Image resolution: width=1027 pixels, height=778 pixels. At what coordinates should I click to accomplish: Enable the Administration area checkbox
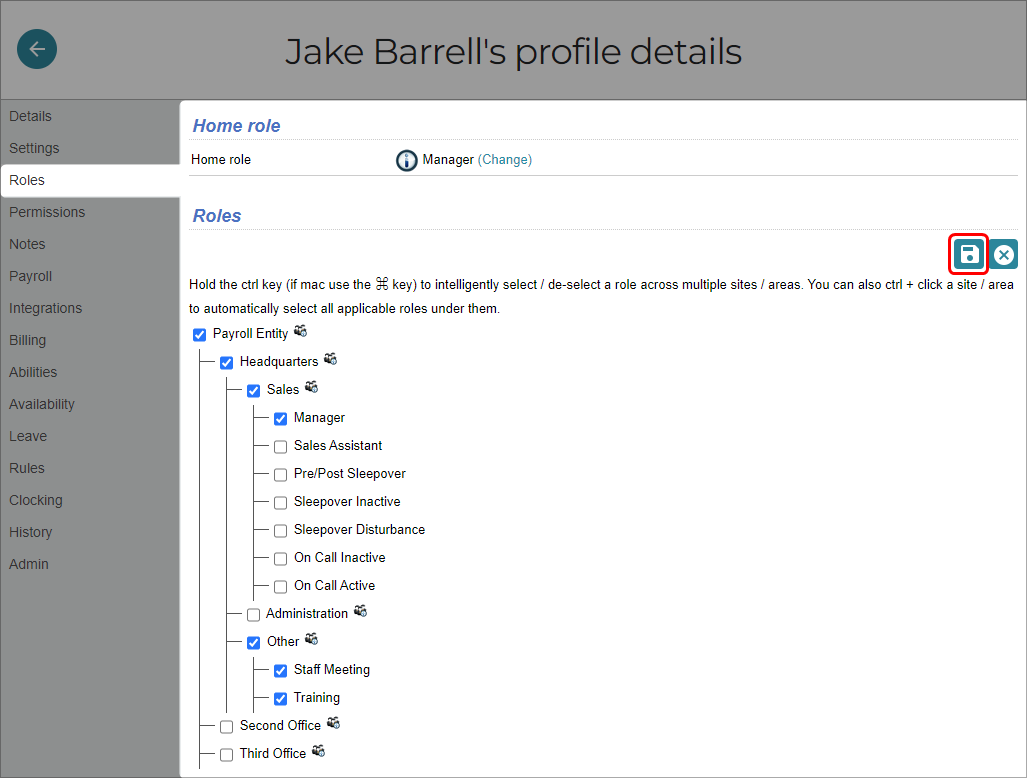click(253, 615)
